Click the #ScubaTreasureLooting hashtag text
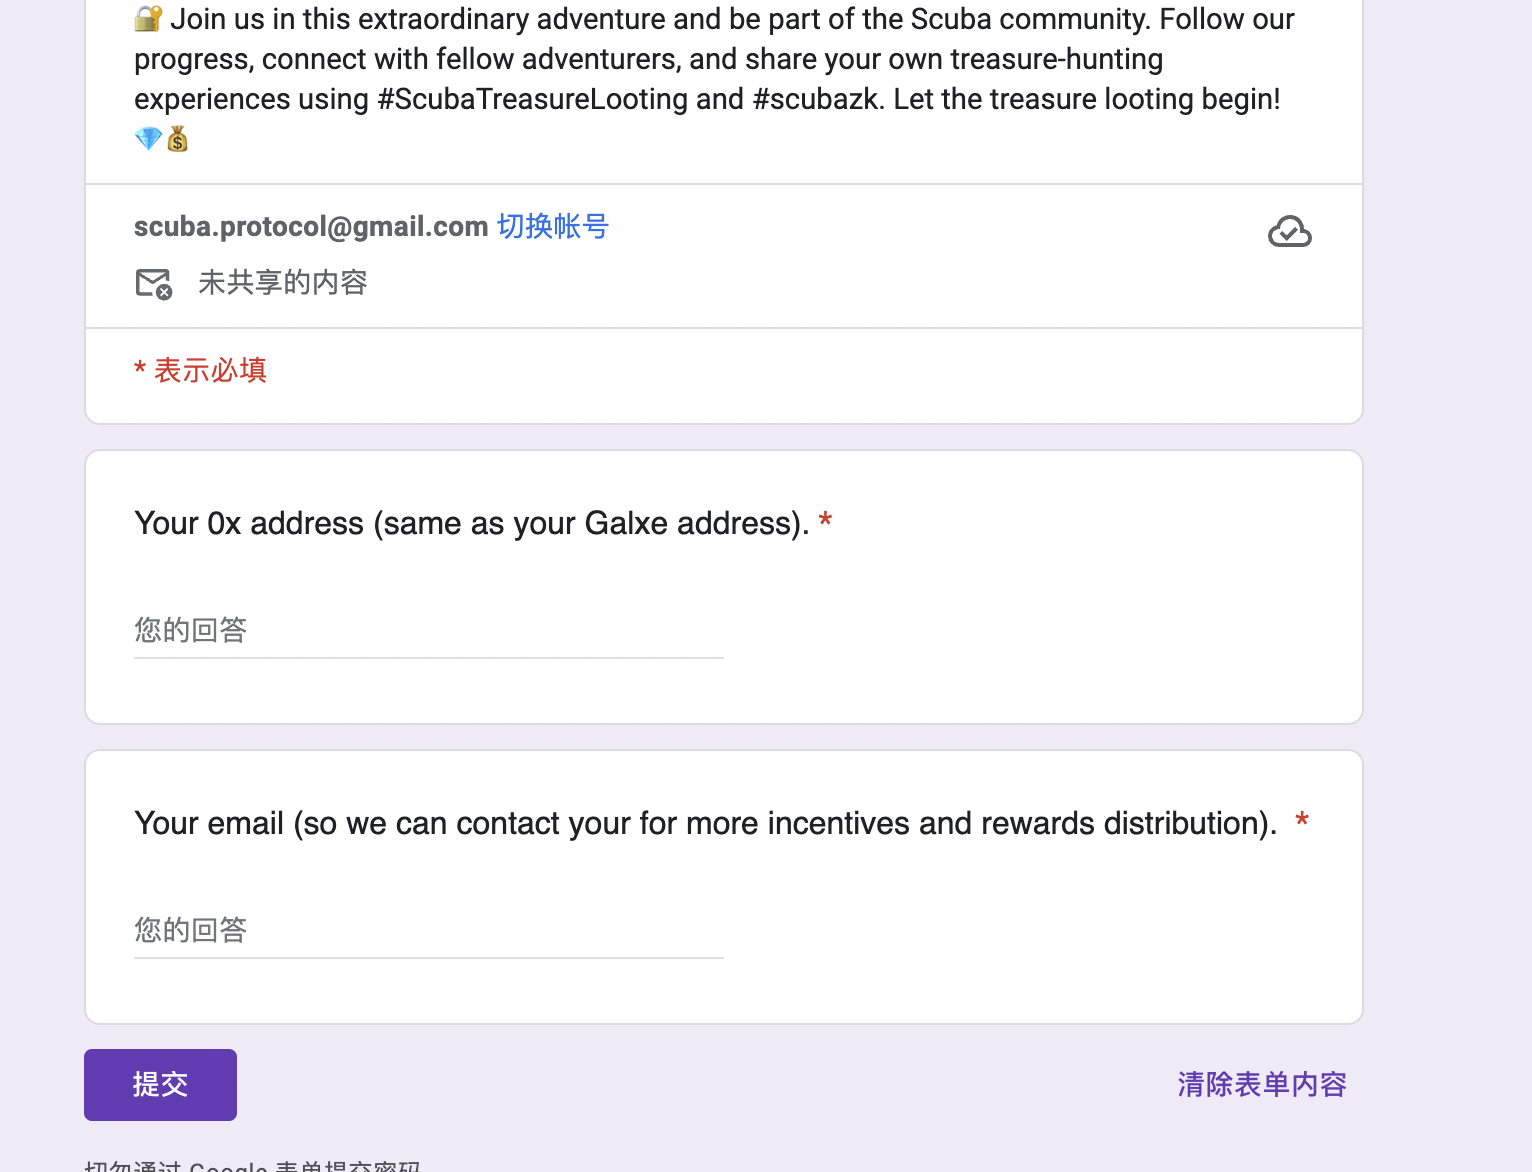Image resolution: width=1532 pixels, height=1172 pixels. [533, 99]
